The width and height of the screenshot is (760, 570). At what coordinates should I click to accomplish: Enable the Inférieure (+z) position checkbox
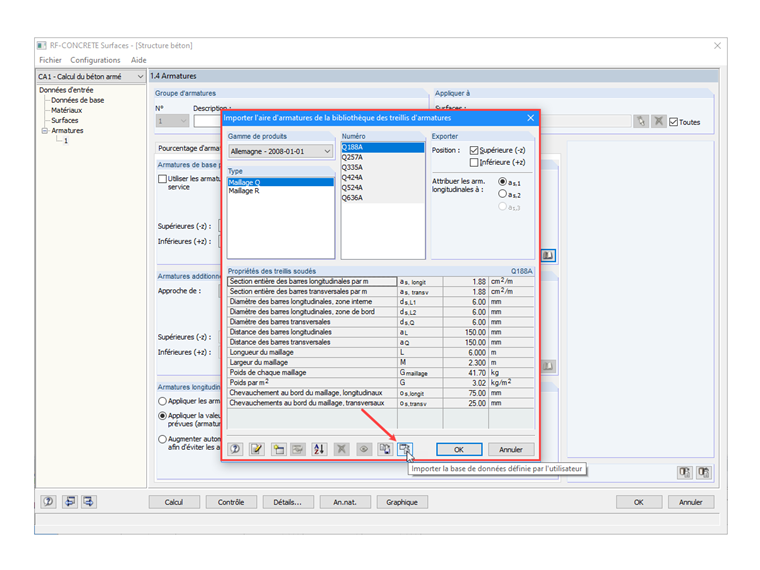(x=474, y=162)
